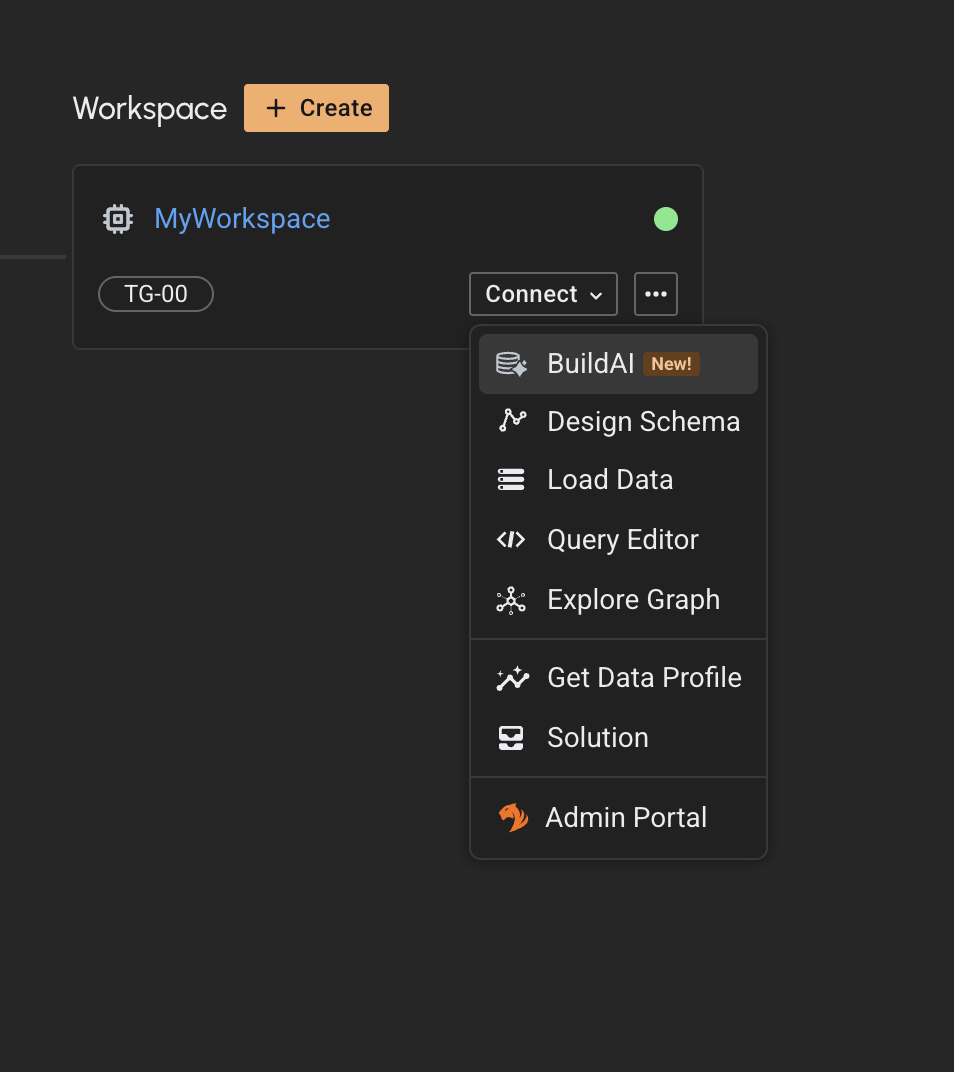Select the Query Editor code icon
Screen dimensions: 954x1072
pyautogui.click(x=511, y=540)
